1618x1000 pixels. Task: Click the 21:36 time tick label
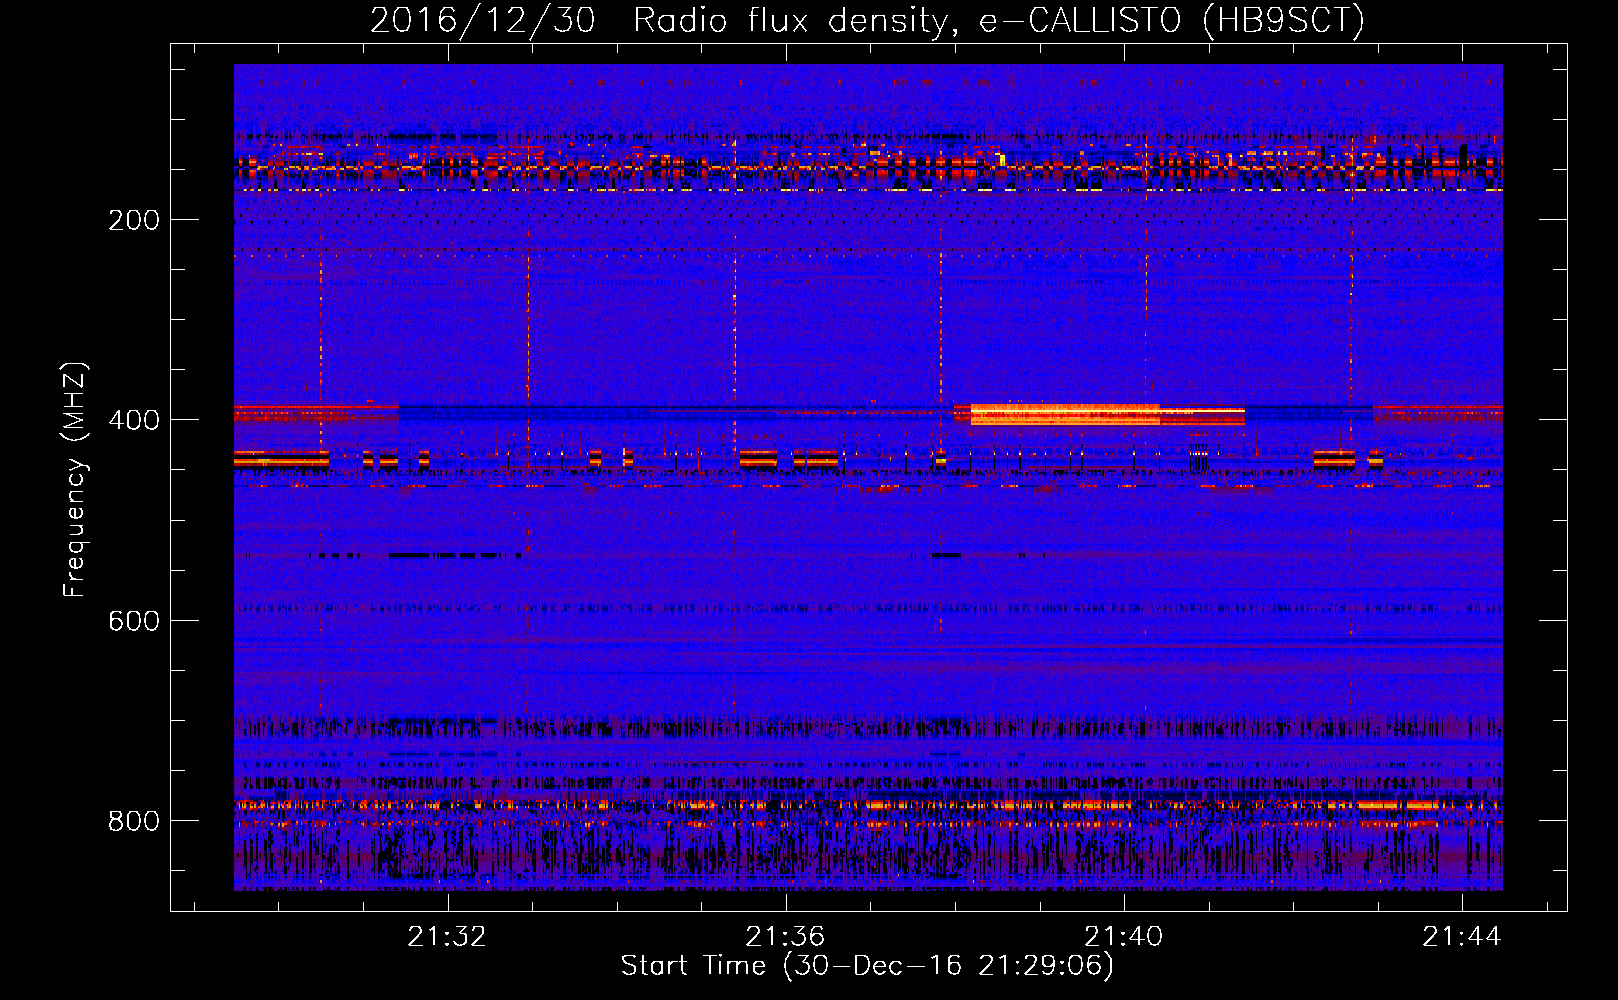click(785, 936)
